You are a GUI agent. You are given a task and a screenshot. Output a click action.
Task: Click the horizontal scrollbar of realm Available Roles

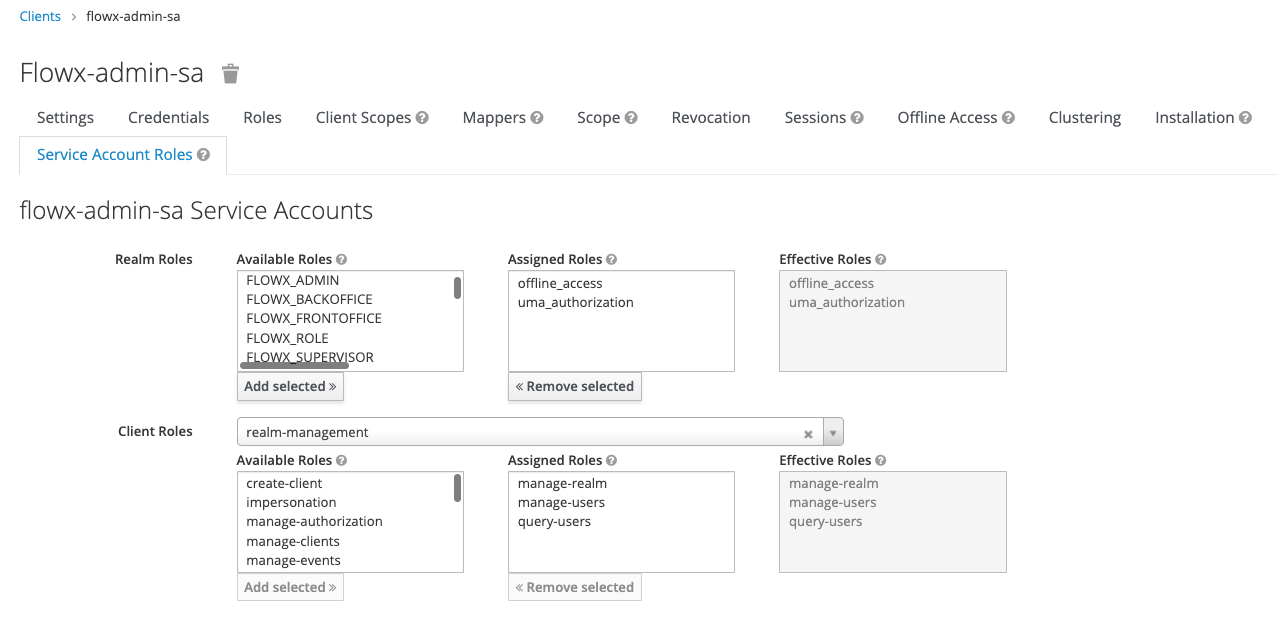click(295, 366)
